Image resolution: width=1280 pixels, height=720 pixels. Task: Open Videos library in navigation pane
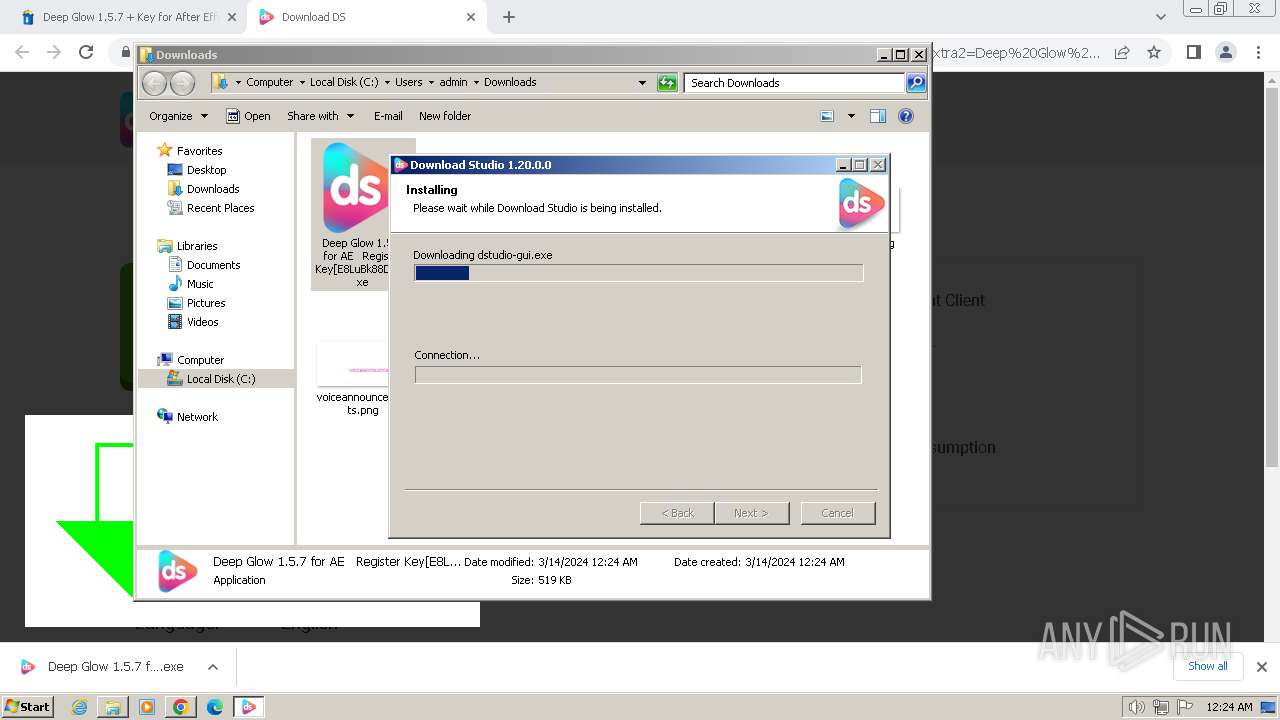pos(202,322)
